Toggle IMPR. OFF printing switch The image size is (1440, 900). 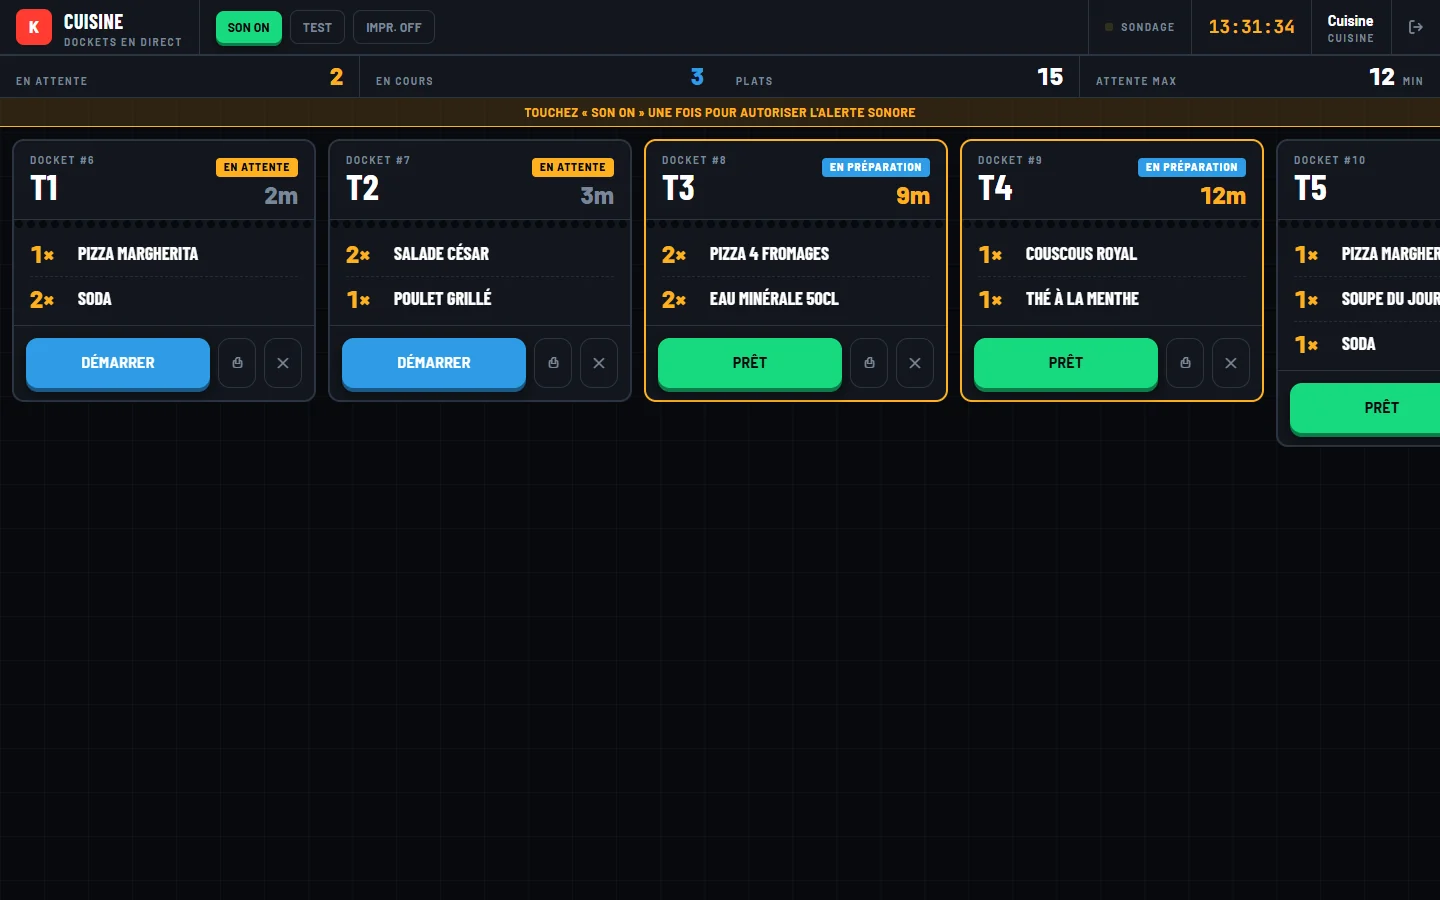[x=394, y=27]
